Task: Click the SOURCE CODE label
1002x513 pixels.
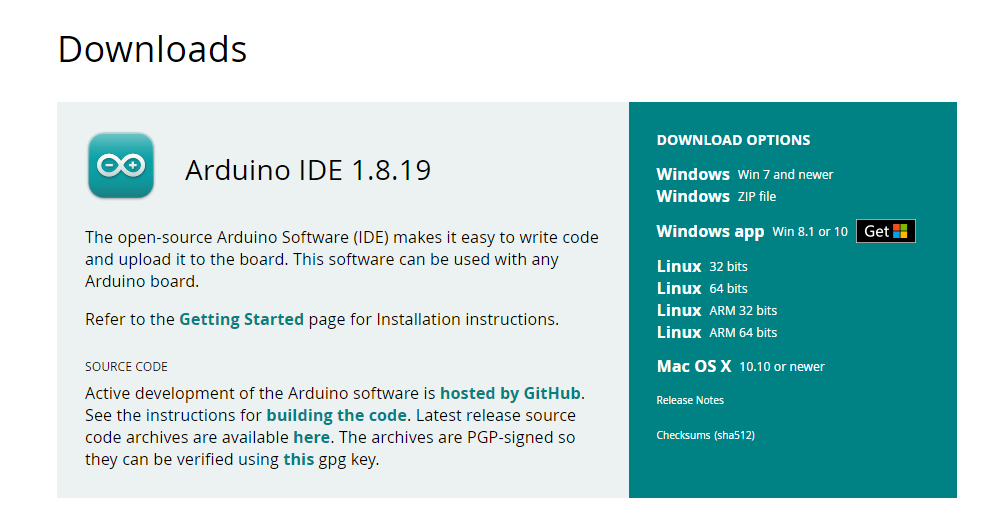Action: [x=127, y=367]
